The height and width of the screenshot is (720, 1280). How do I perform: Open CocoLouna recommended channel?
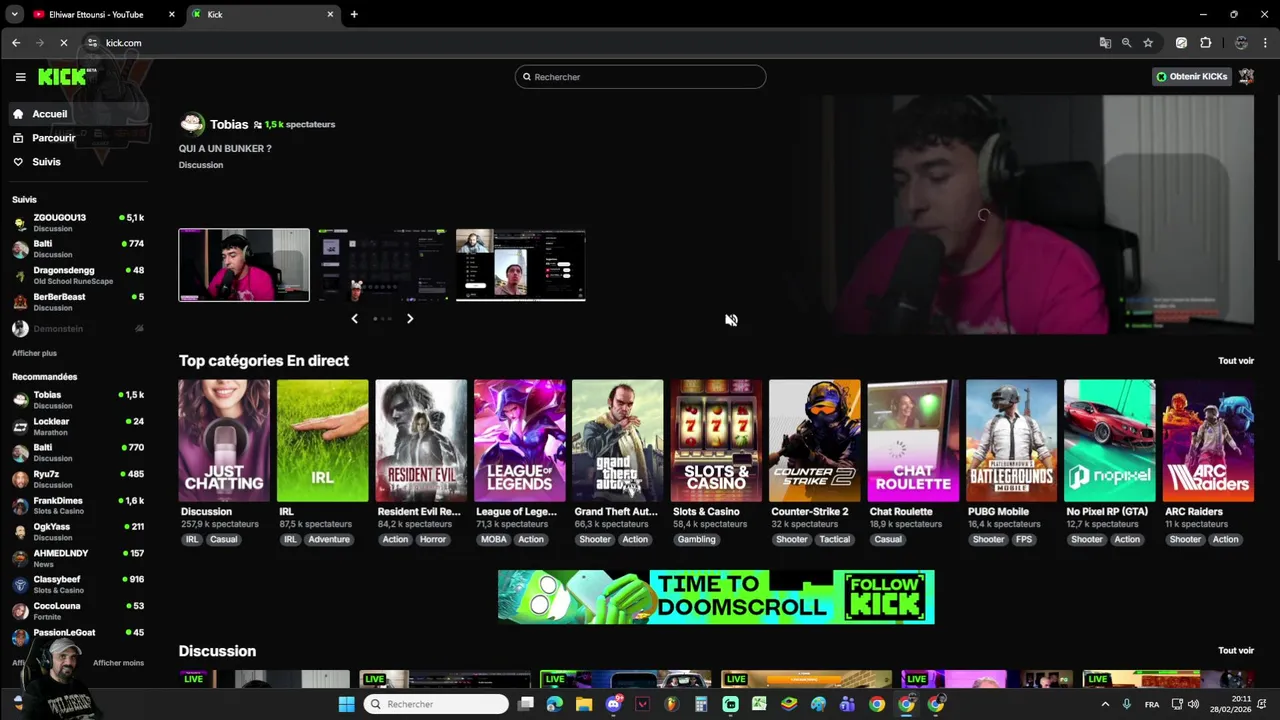(x=78, y=610)
